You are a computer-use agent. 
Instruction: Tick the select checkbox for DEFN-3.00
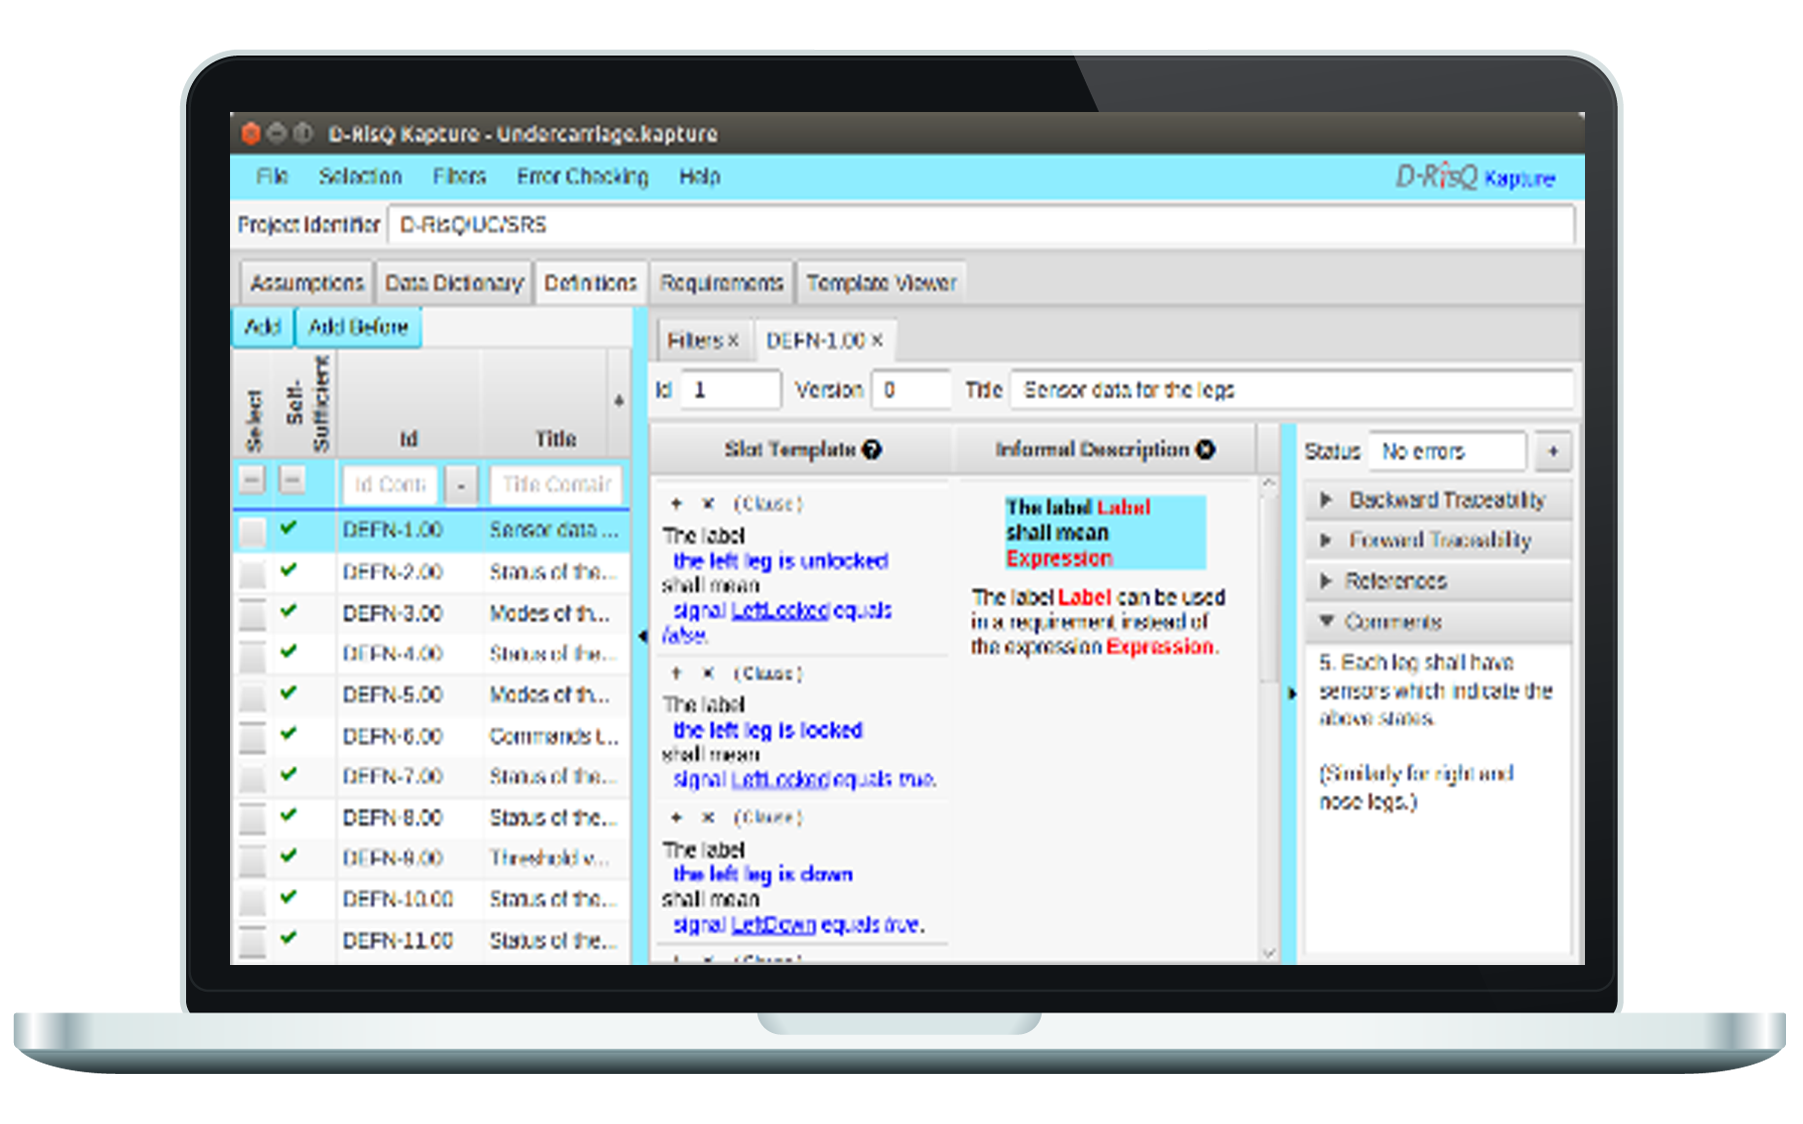(253, 614)
